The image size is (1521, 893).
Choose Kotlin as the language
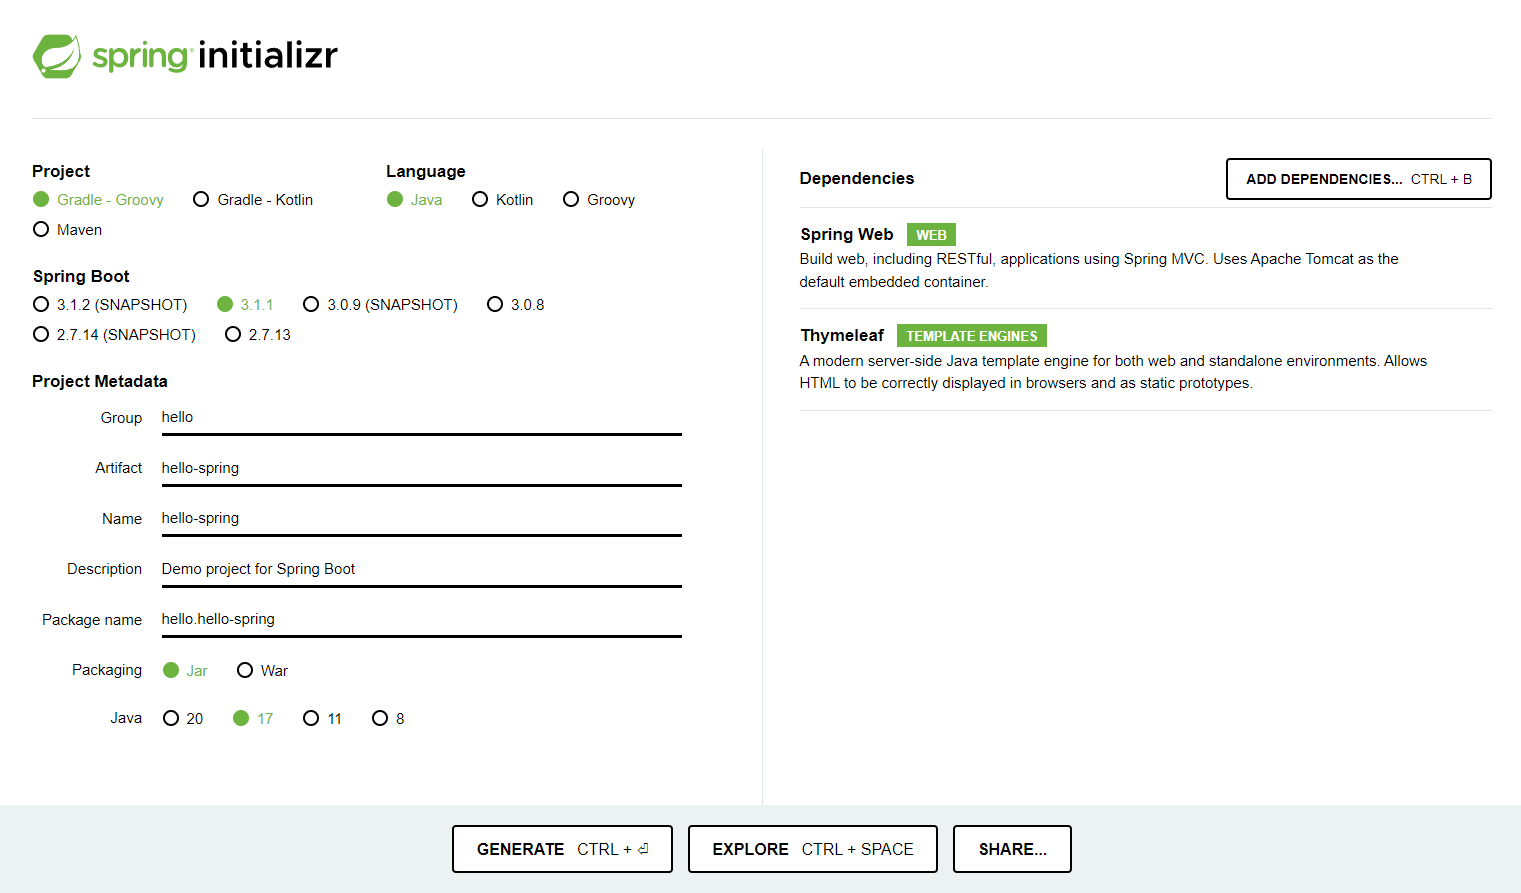[x=502, y=200]
